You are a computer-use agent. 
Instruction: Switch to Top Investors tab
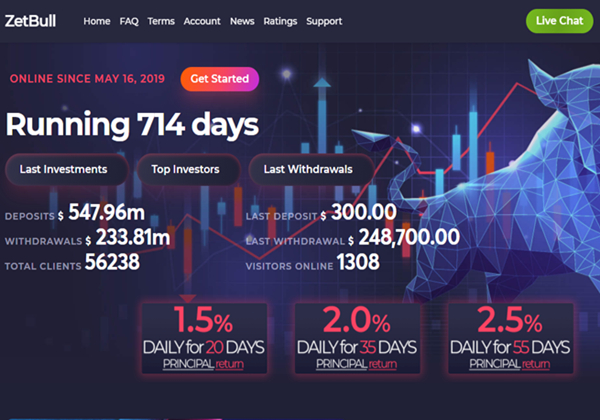coord(187,169)
